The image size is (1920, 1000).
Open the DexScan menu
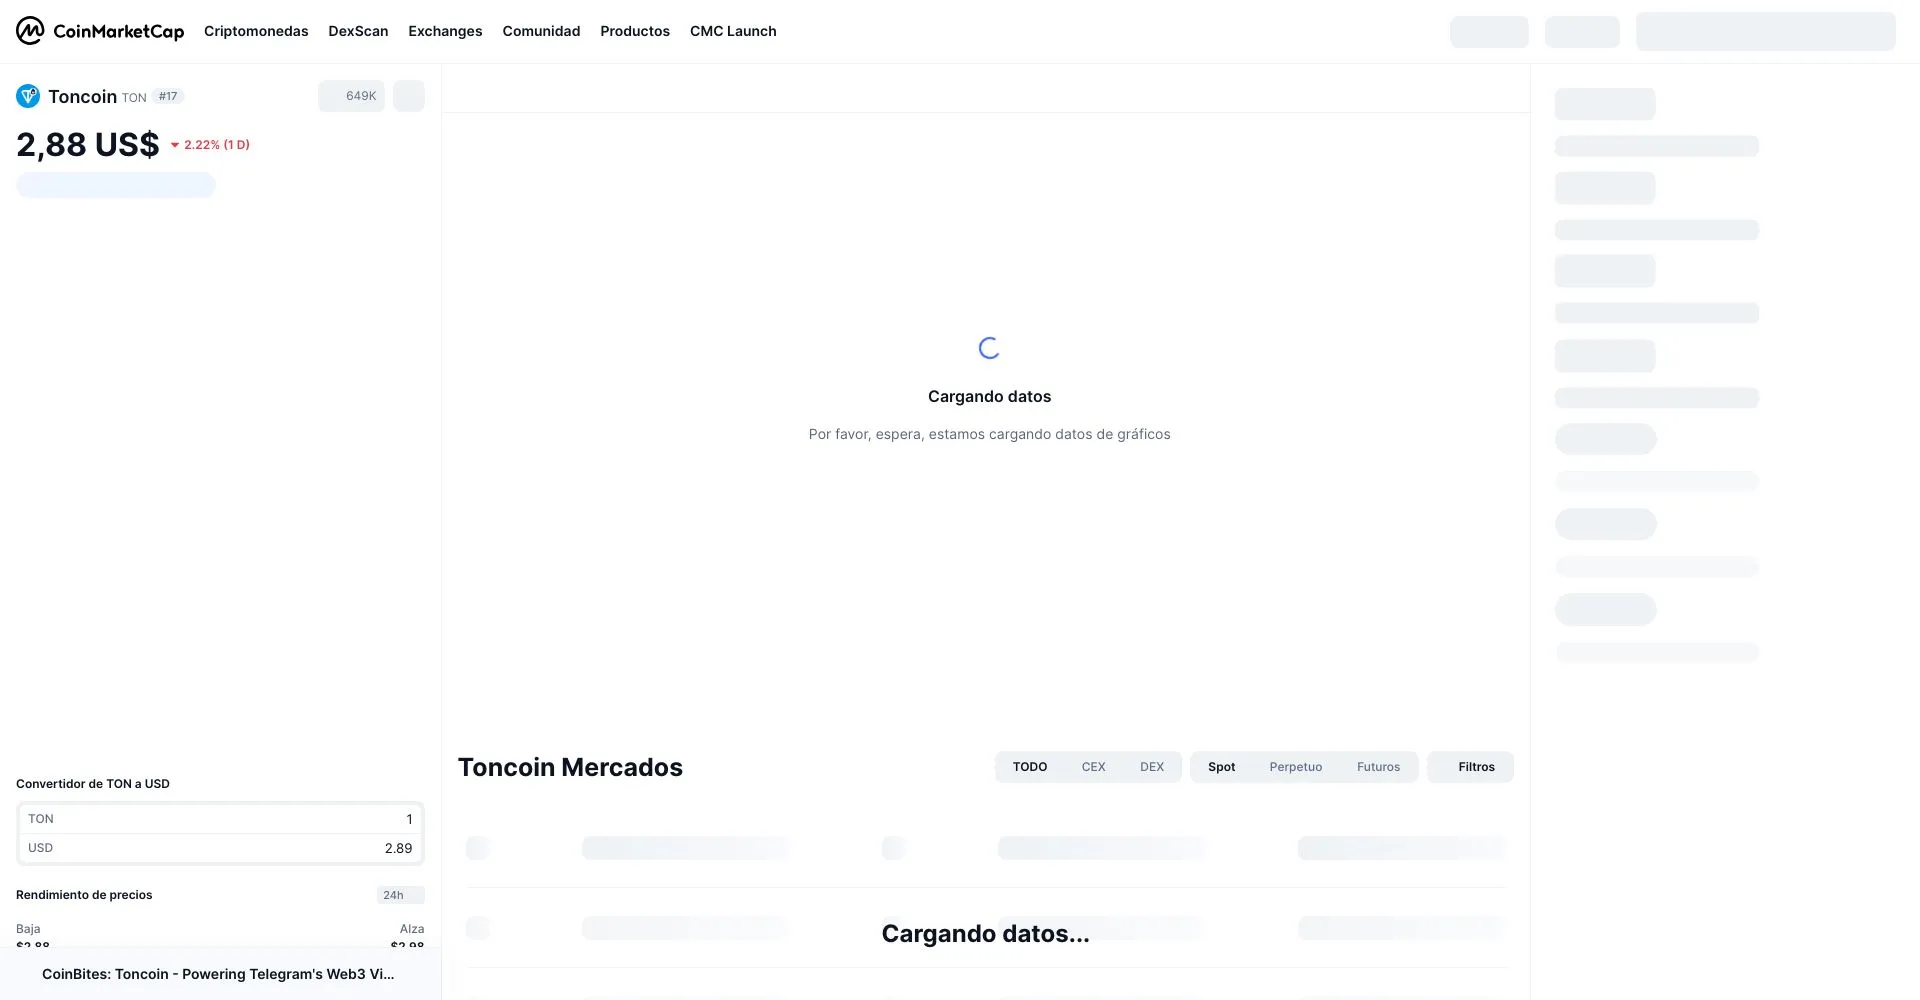click(358, 31)
